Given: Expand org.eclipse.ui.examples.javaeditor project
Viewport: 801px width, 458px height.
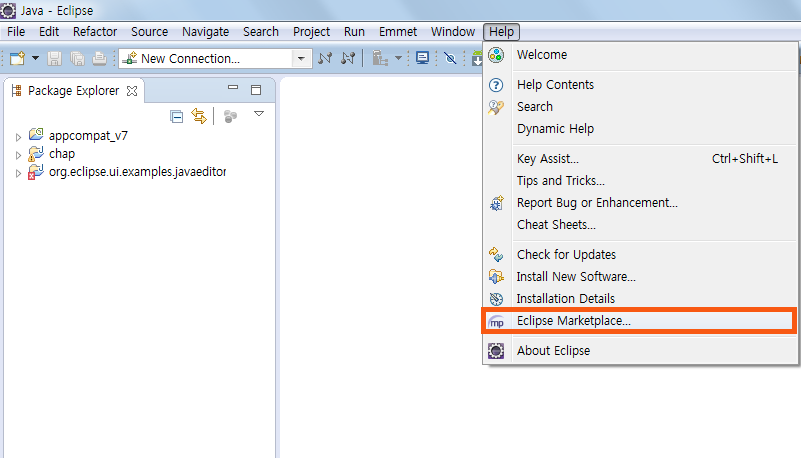Looking at the screenshot, I should [18, 173].
